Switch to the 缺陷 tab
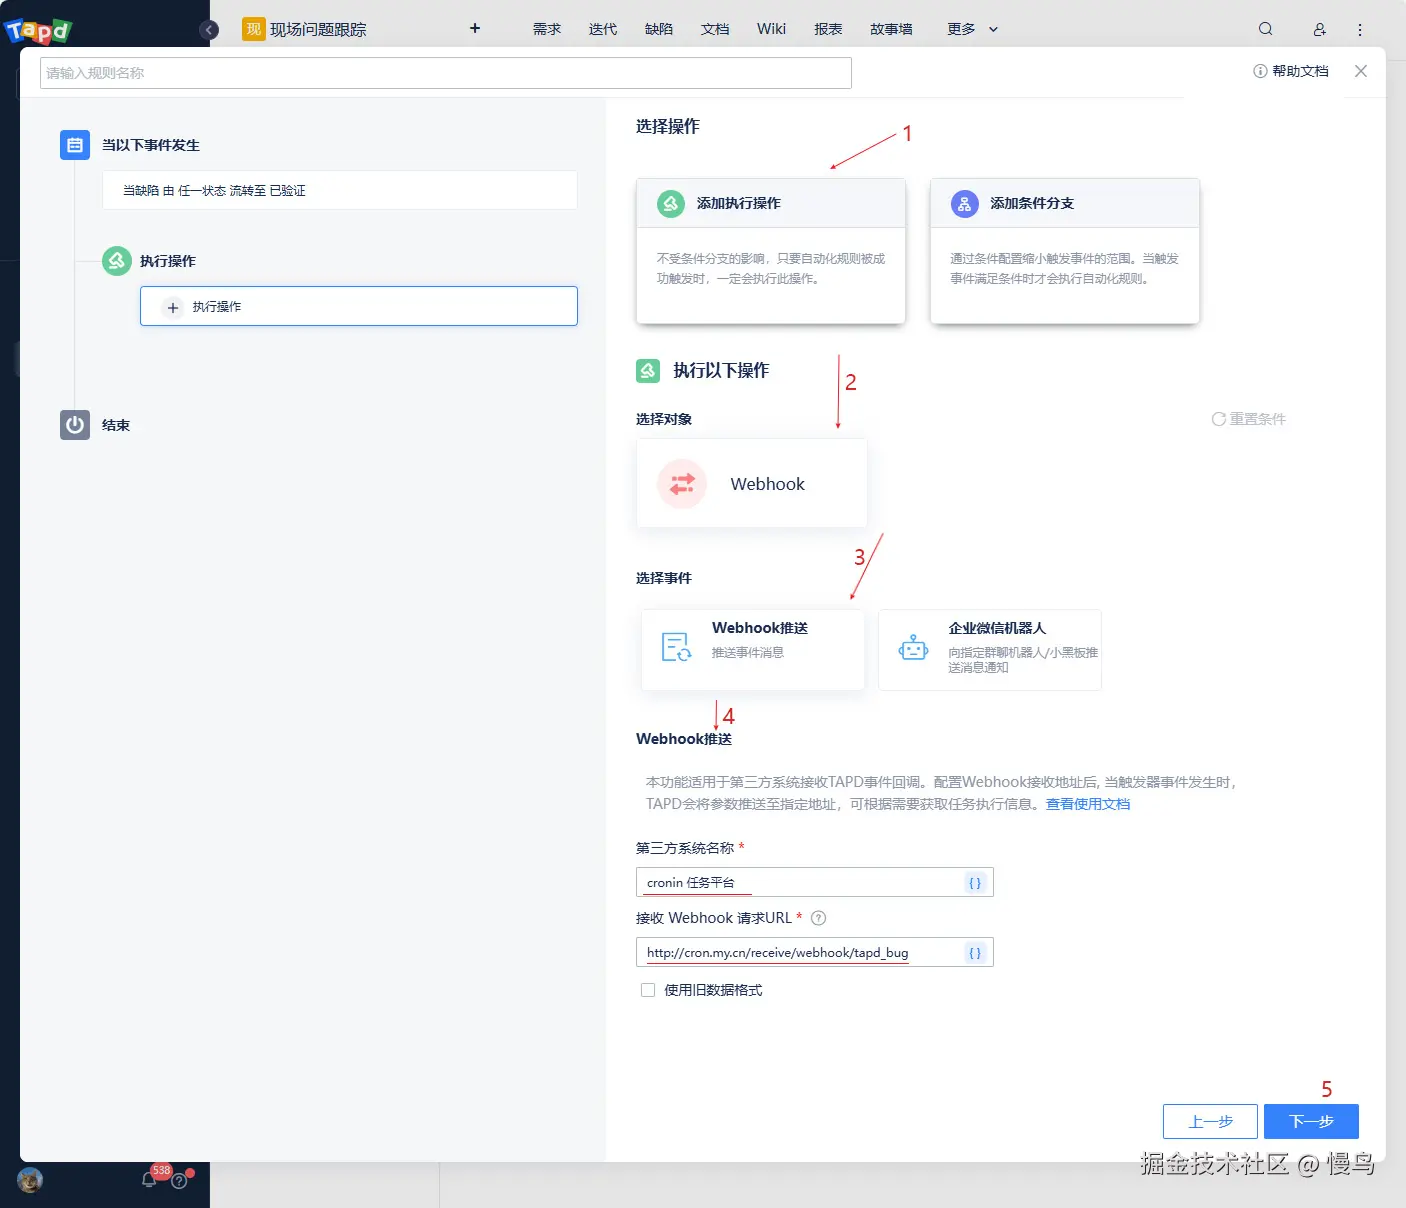Image resolution: width=1406 pixels, height=1208 pixels. 659,29
